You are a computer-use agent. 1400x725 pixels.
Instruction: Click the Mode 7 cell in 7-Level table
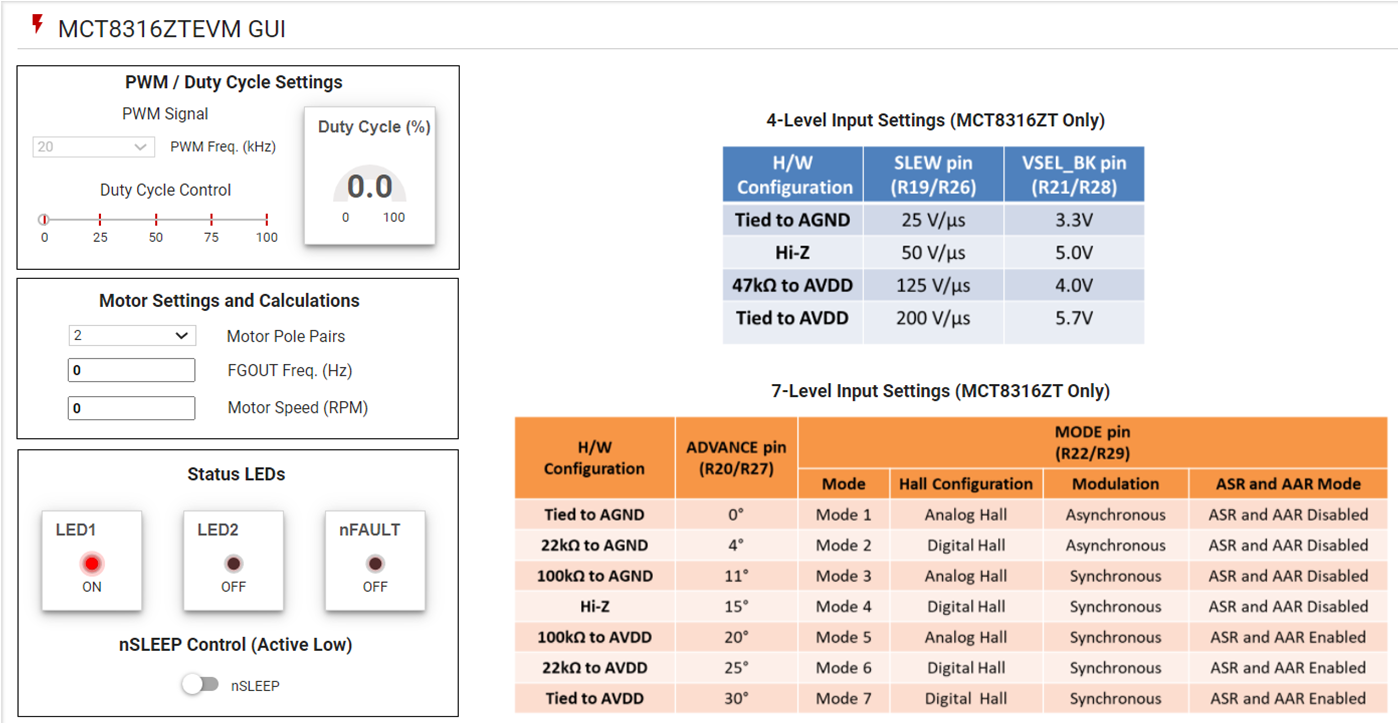843,698
